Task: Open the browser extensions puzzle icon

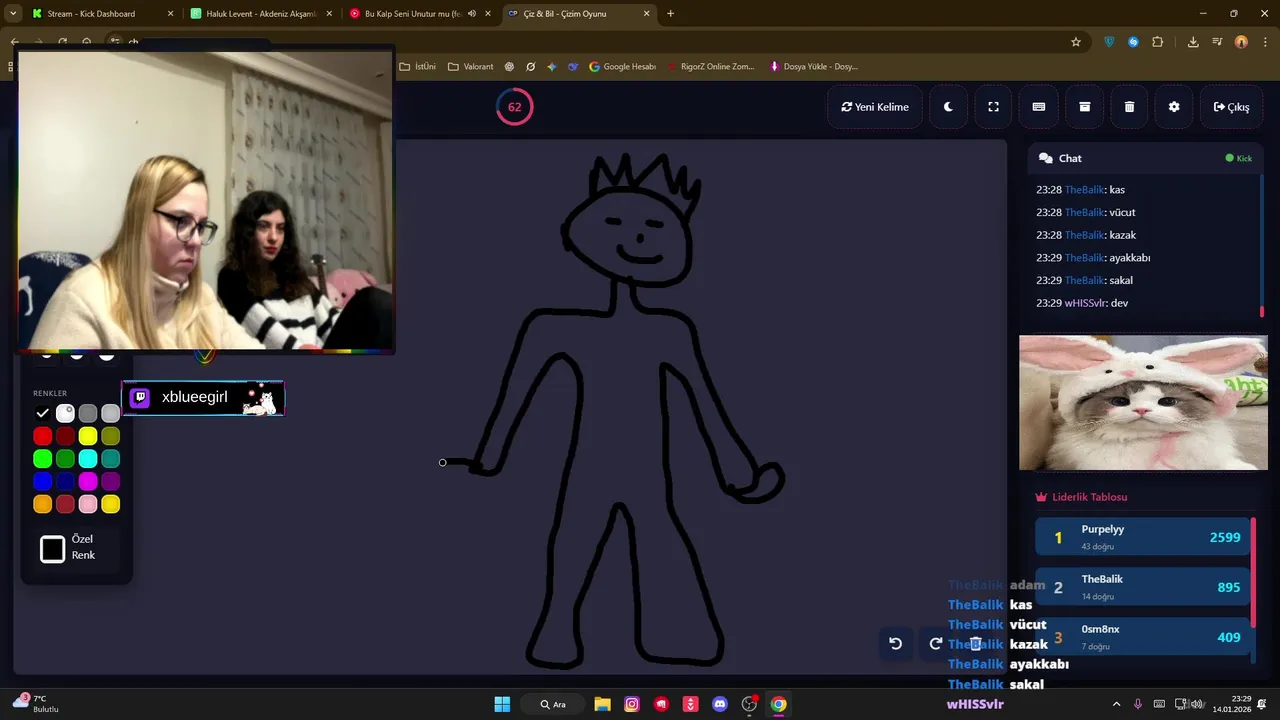Action: pos(1158,42)
